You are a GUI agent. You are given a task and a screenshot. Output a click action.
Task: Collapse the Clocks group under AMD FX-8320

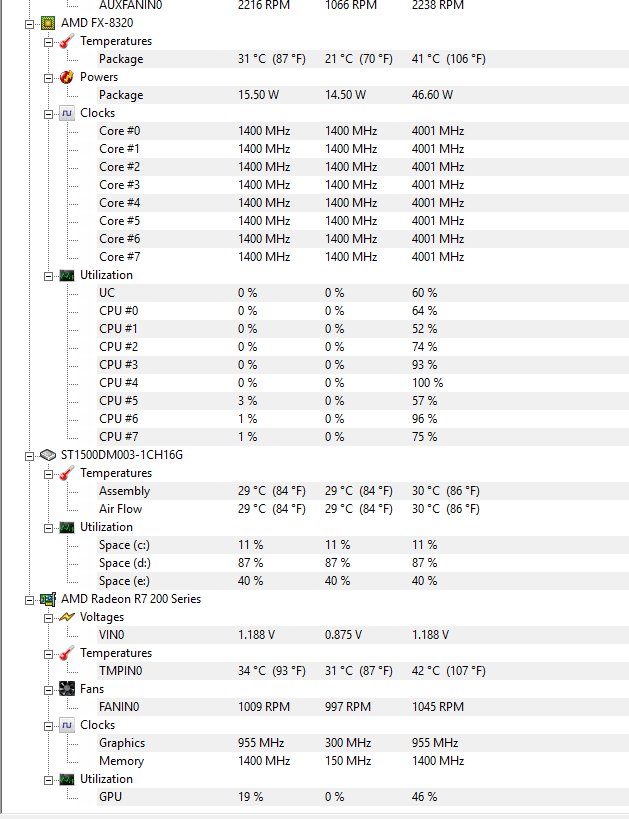[x=47, y=113]
